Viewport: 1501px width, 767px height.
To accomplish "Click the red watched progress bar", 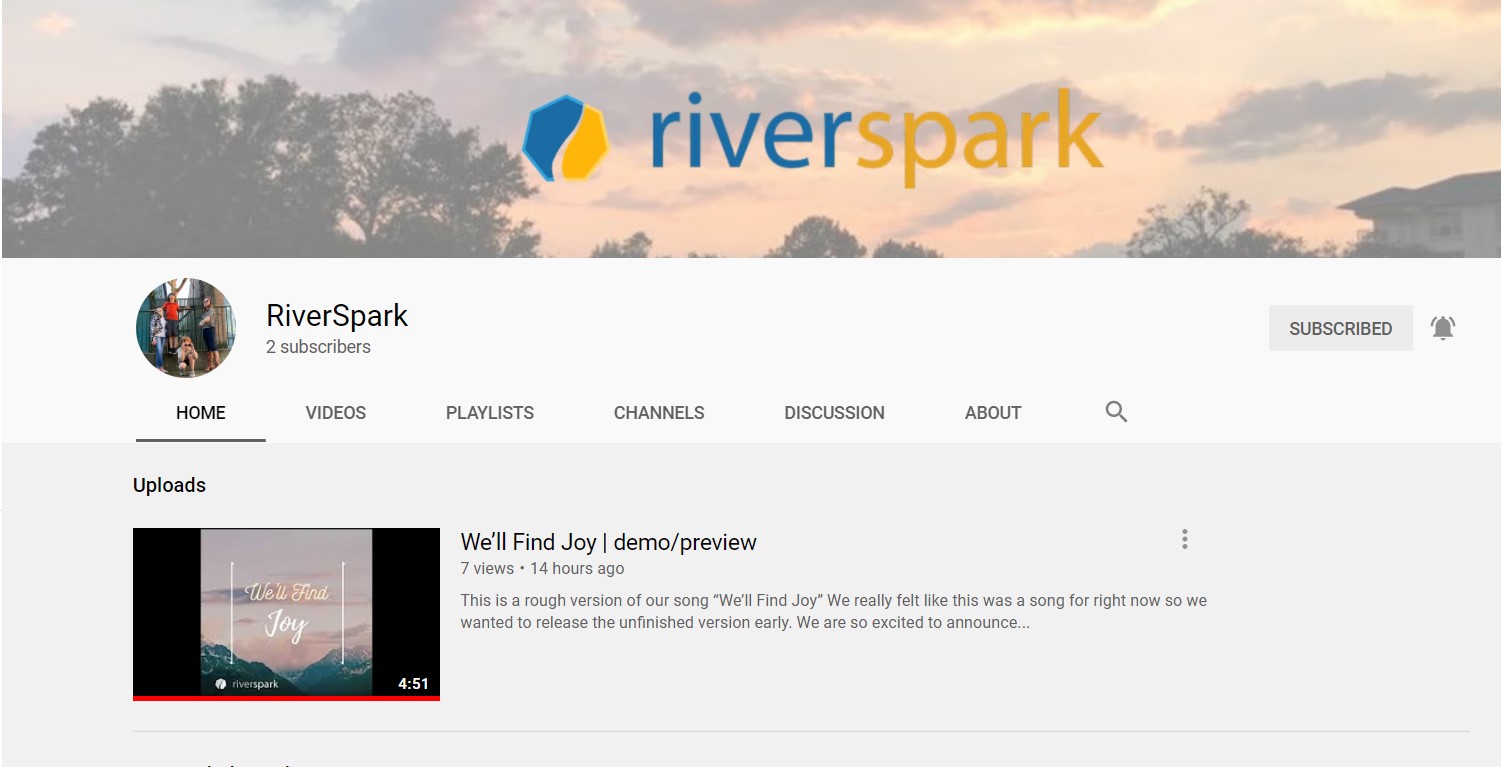I will pos(286,698).
